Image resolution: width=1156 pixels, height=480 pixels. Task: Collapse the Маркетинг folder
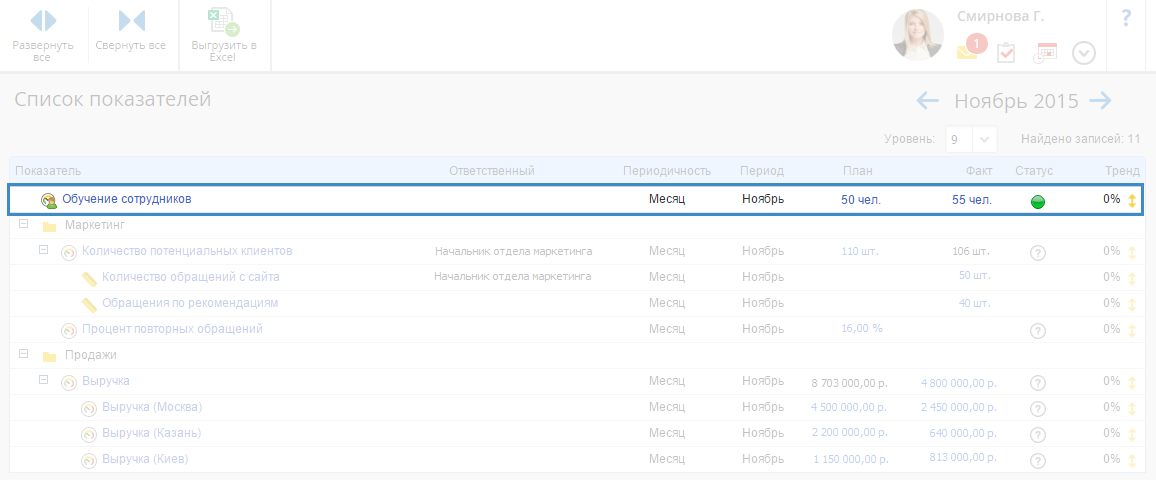(24, 223)
